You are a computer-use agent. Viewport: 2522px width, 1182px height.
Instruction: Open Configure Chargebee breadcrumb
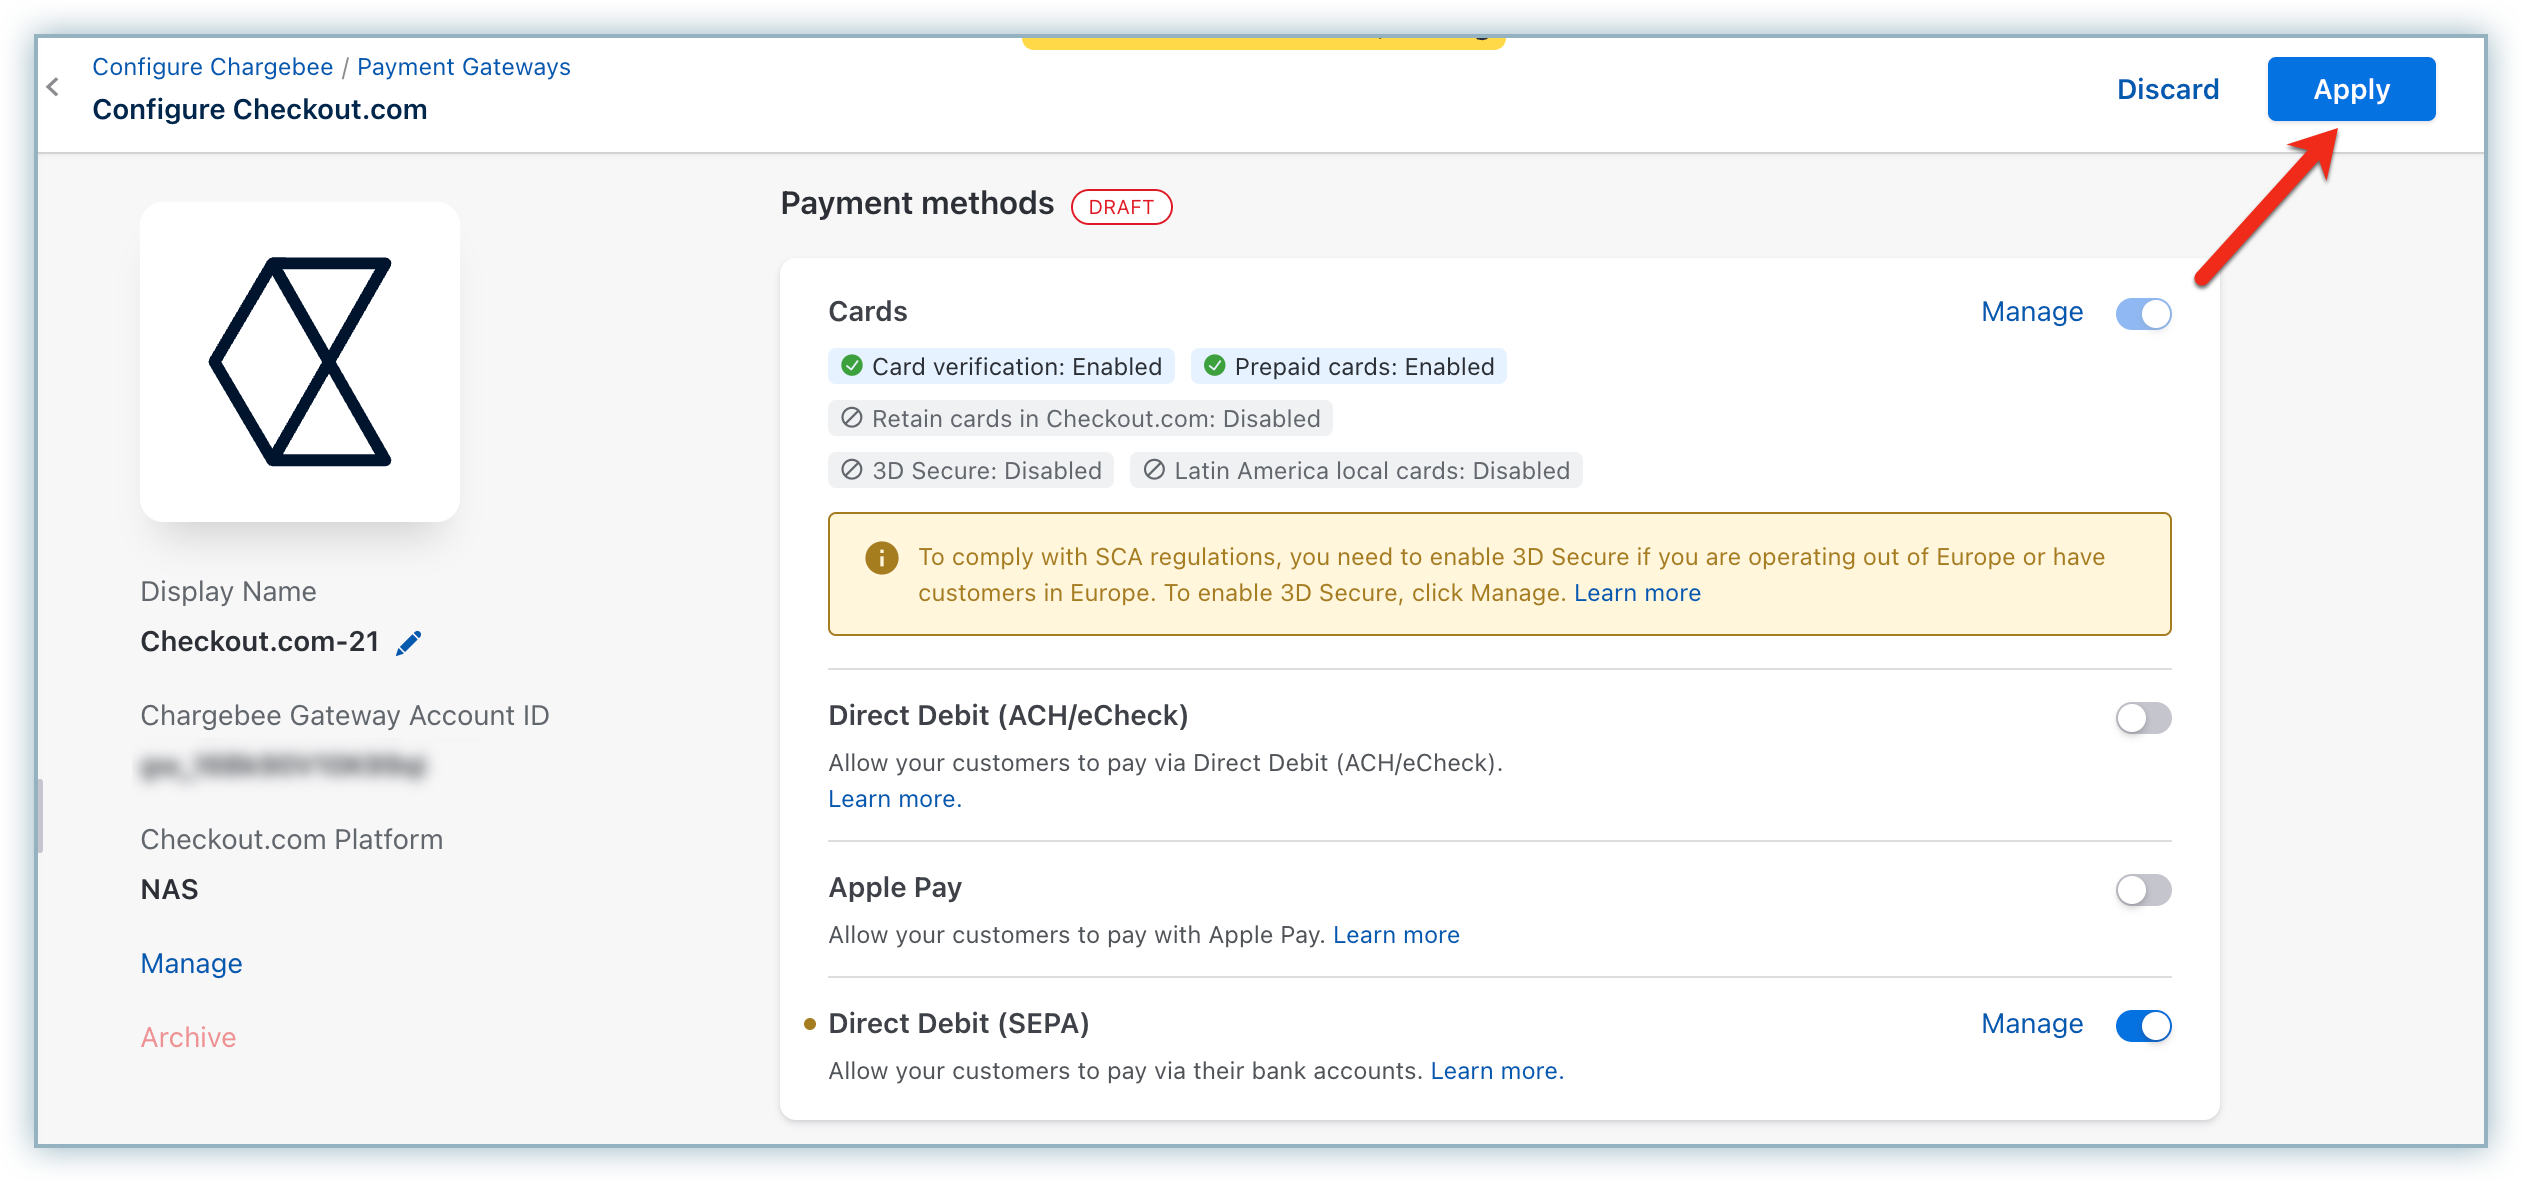coord(212,67)
